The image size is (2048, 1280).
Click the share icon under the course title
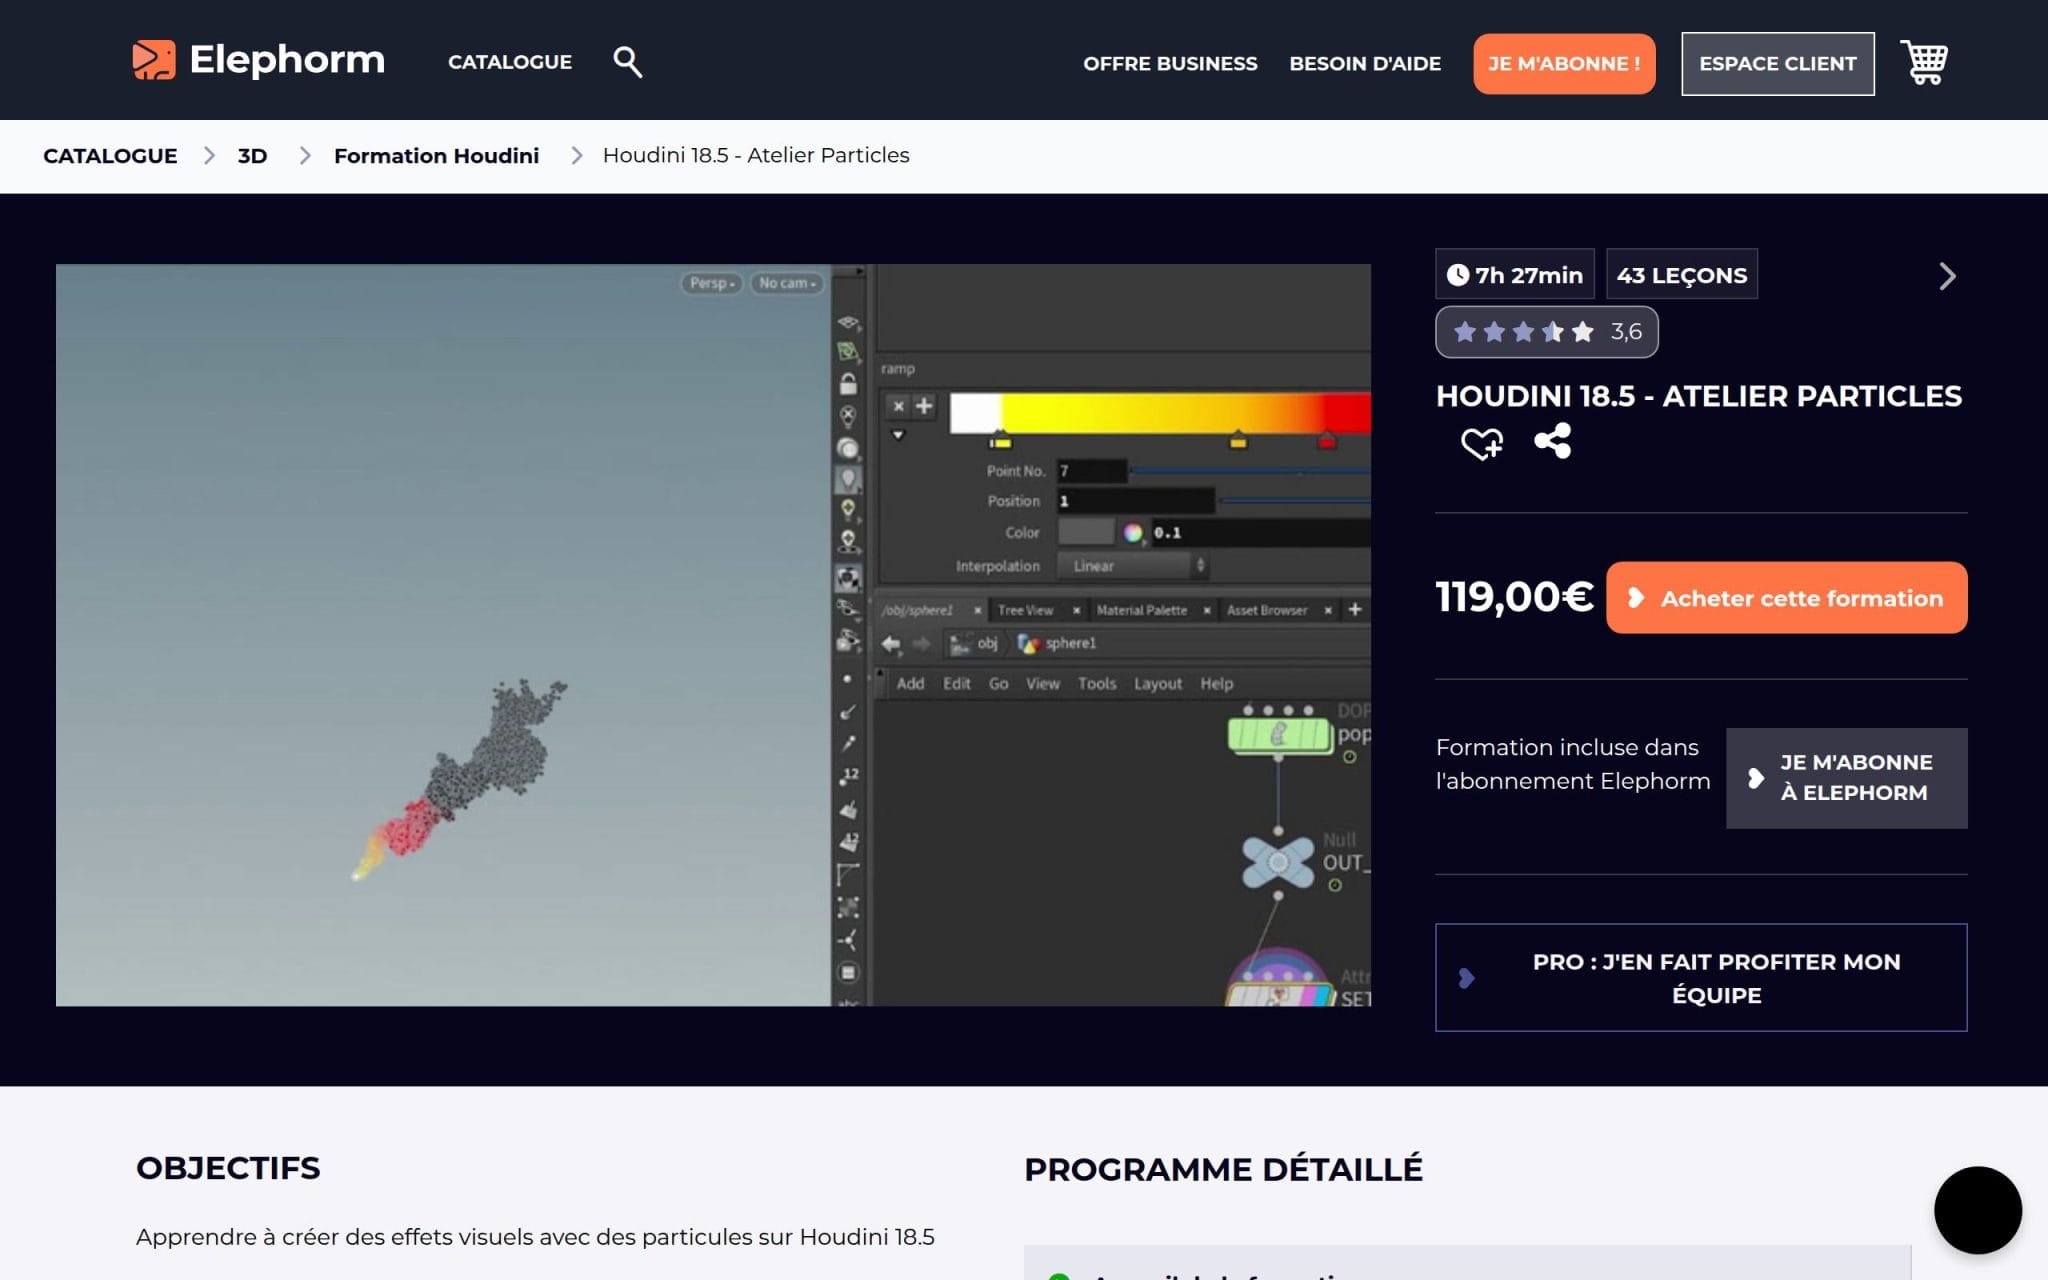click(x=1552, y=441)
